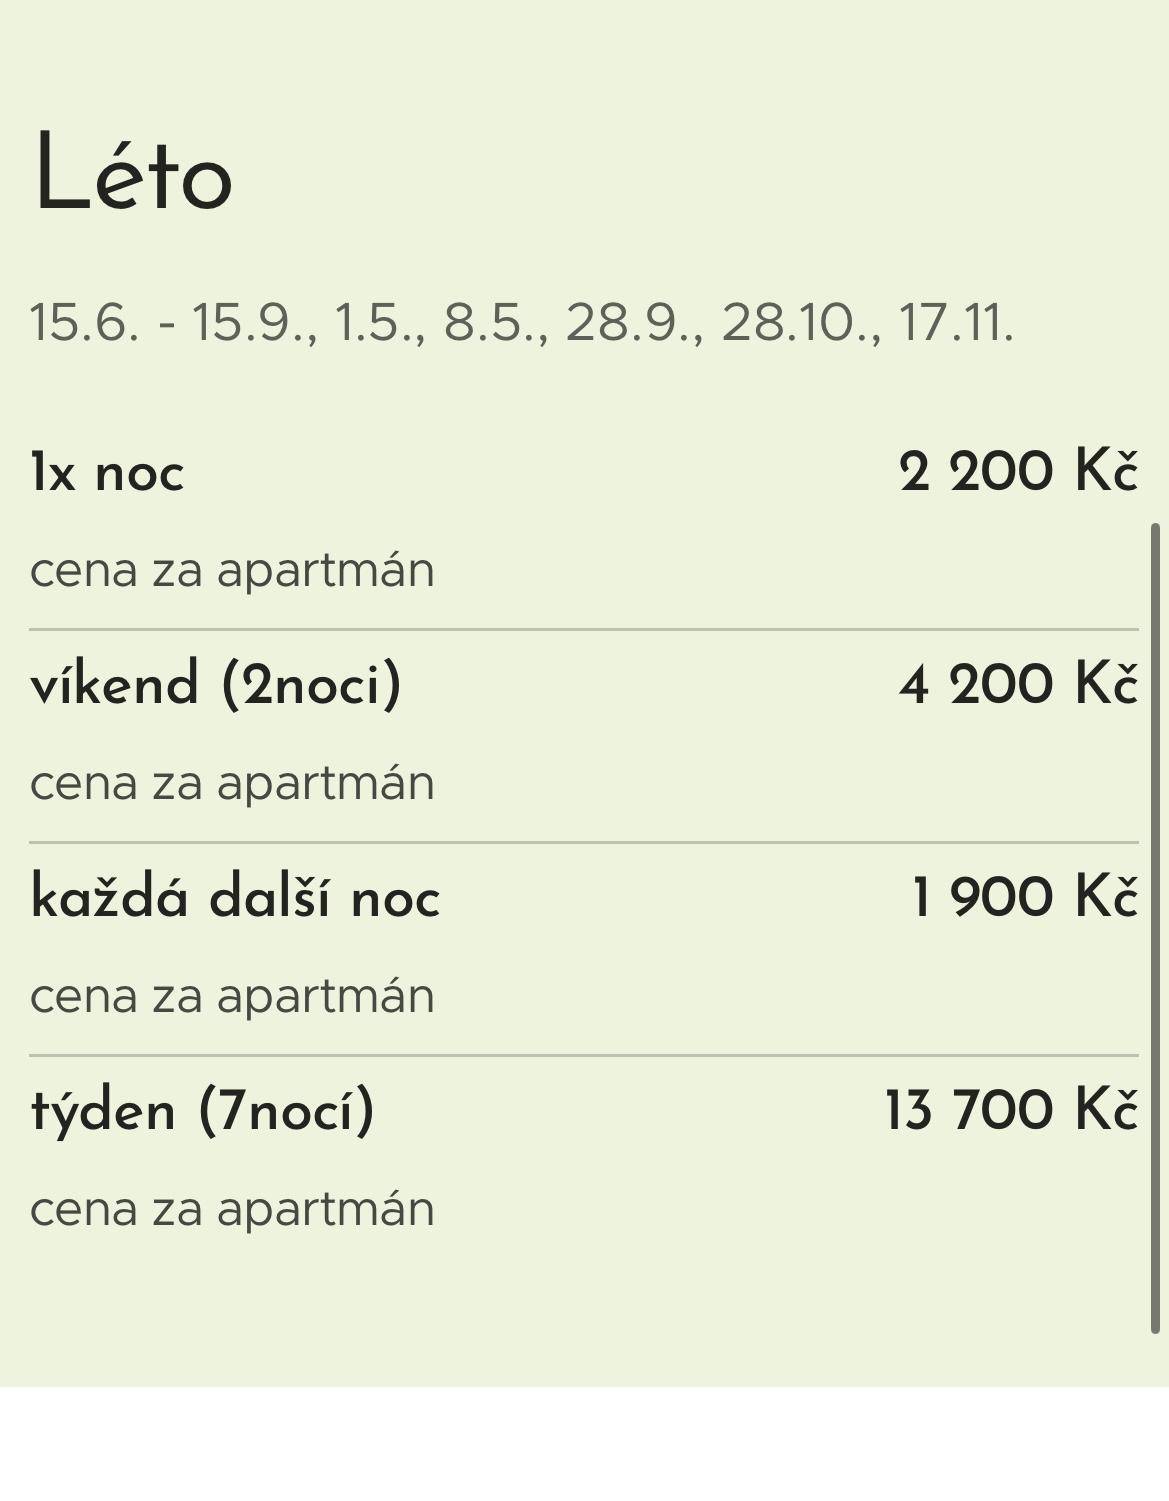This screenshot has width=1169, height=1501.
Task: Click the 28.10. date in the list
Action: [x=800, y=323]
